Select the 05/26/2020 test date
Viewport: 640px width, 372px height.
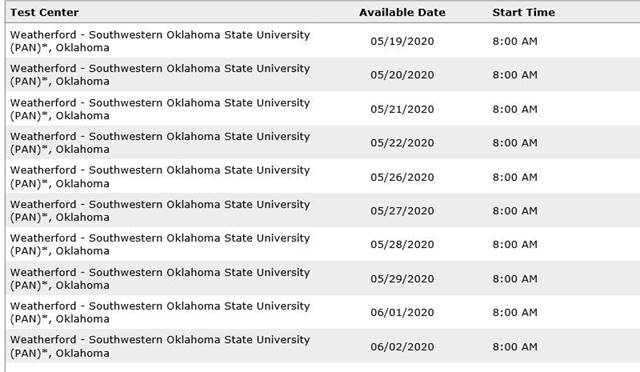coord(402,177)
